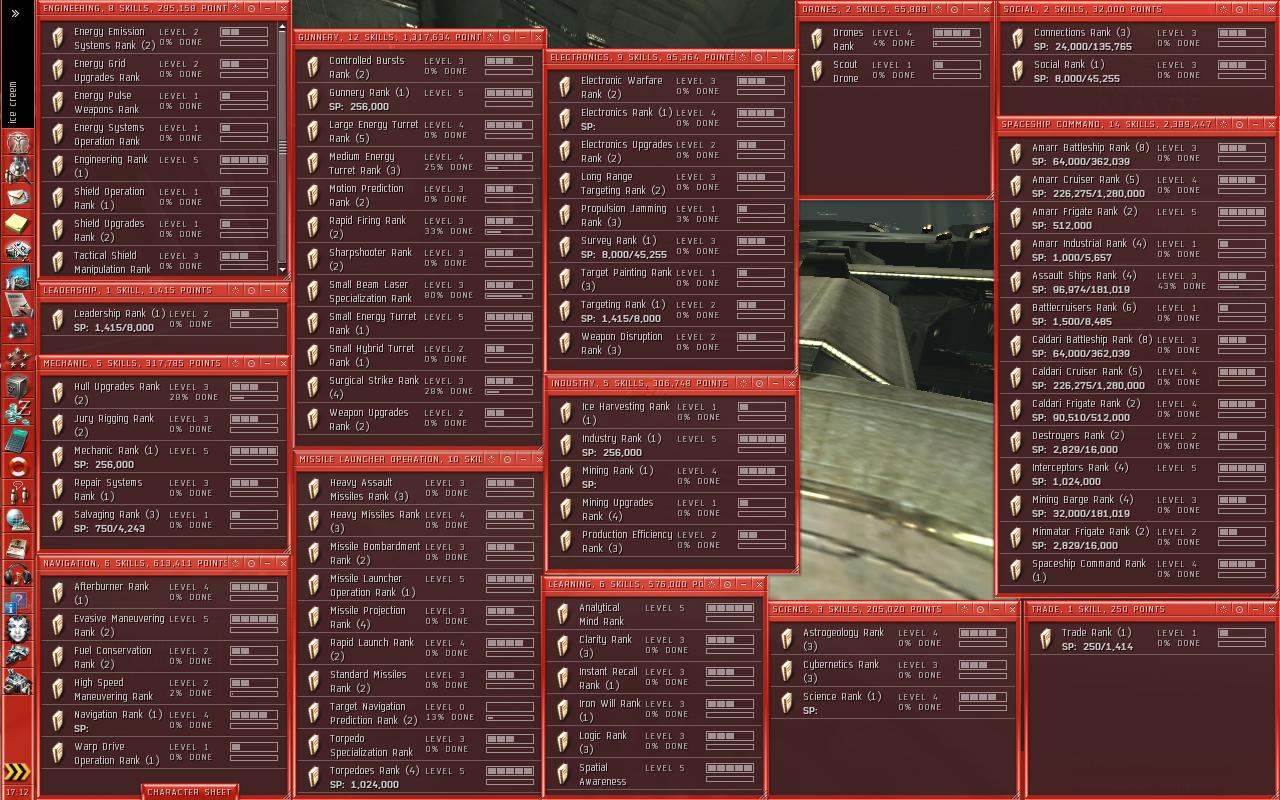Open People & Places magnifier sidebar icon
The width and height of the screenshot is (1280, 800).
[x=17, y=169]
